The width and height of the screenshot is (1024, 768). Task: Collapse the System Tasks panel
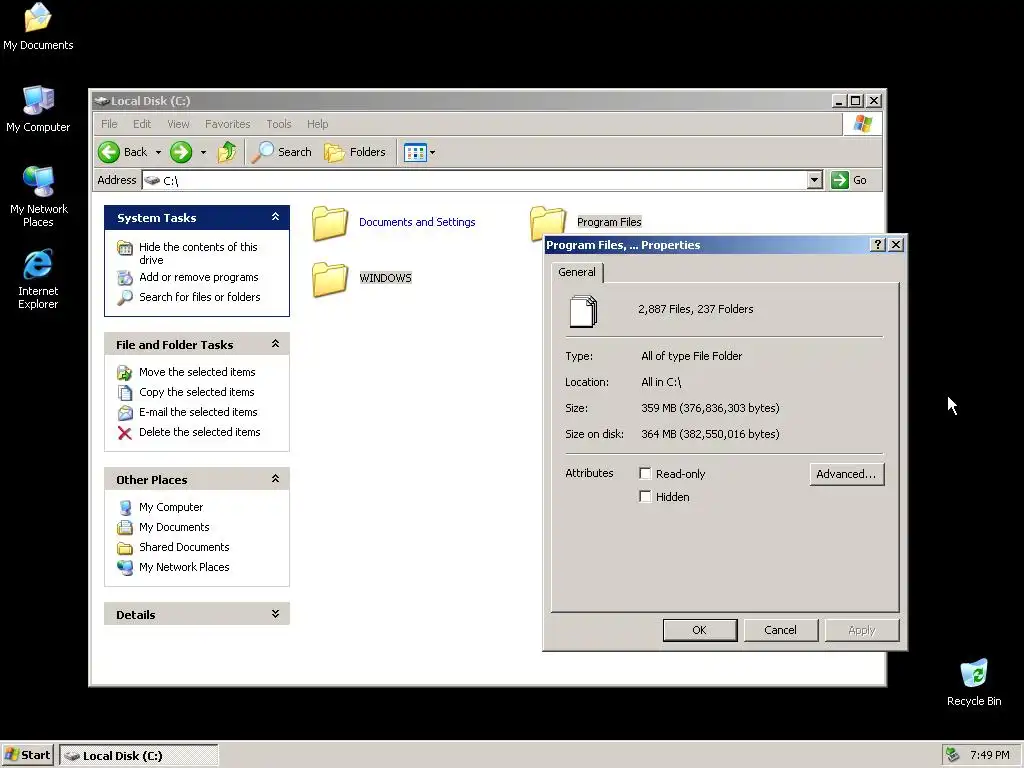tap(276, 217)
